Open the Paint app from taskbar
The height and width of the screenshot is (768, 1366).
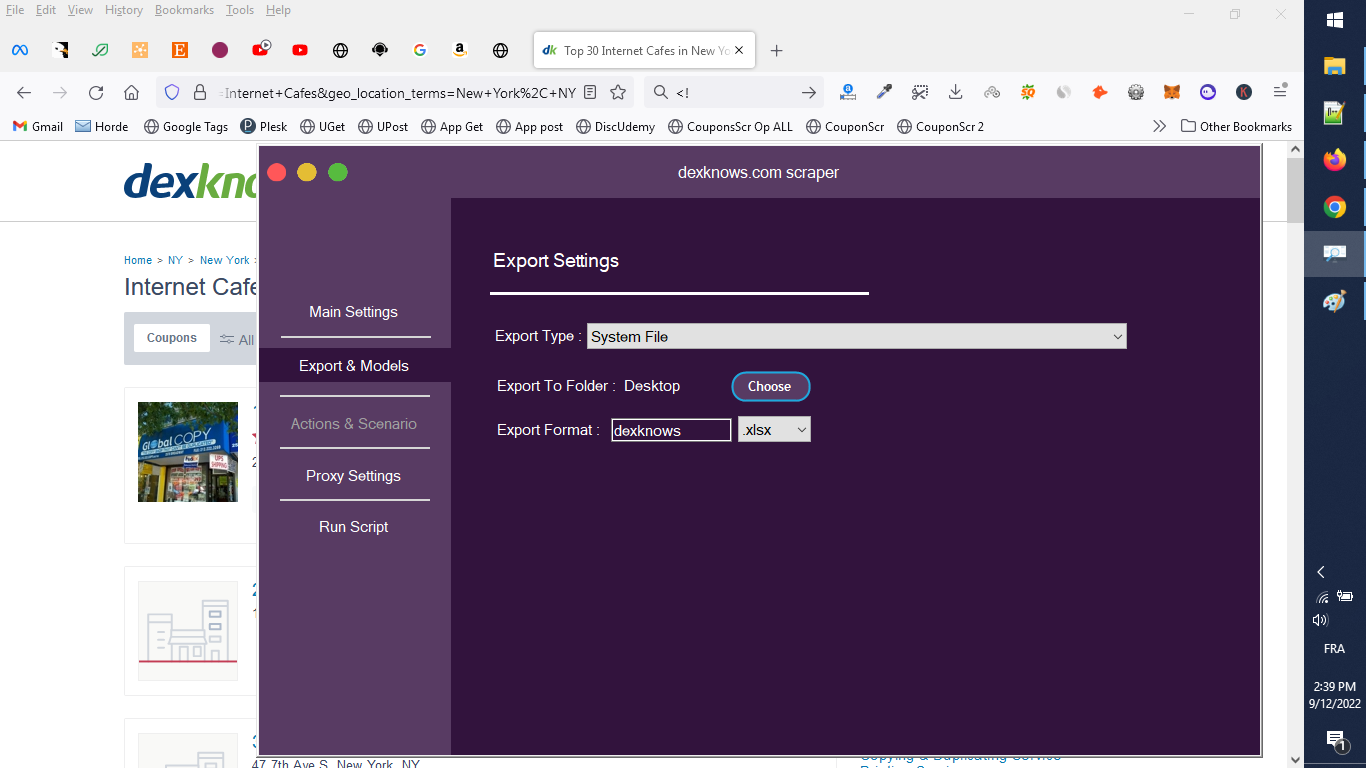[1335, 301]
